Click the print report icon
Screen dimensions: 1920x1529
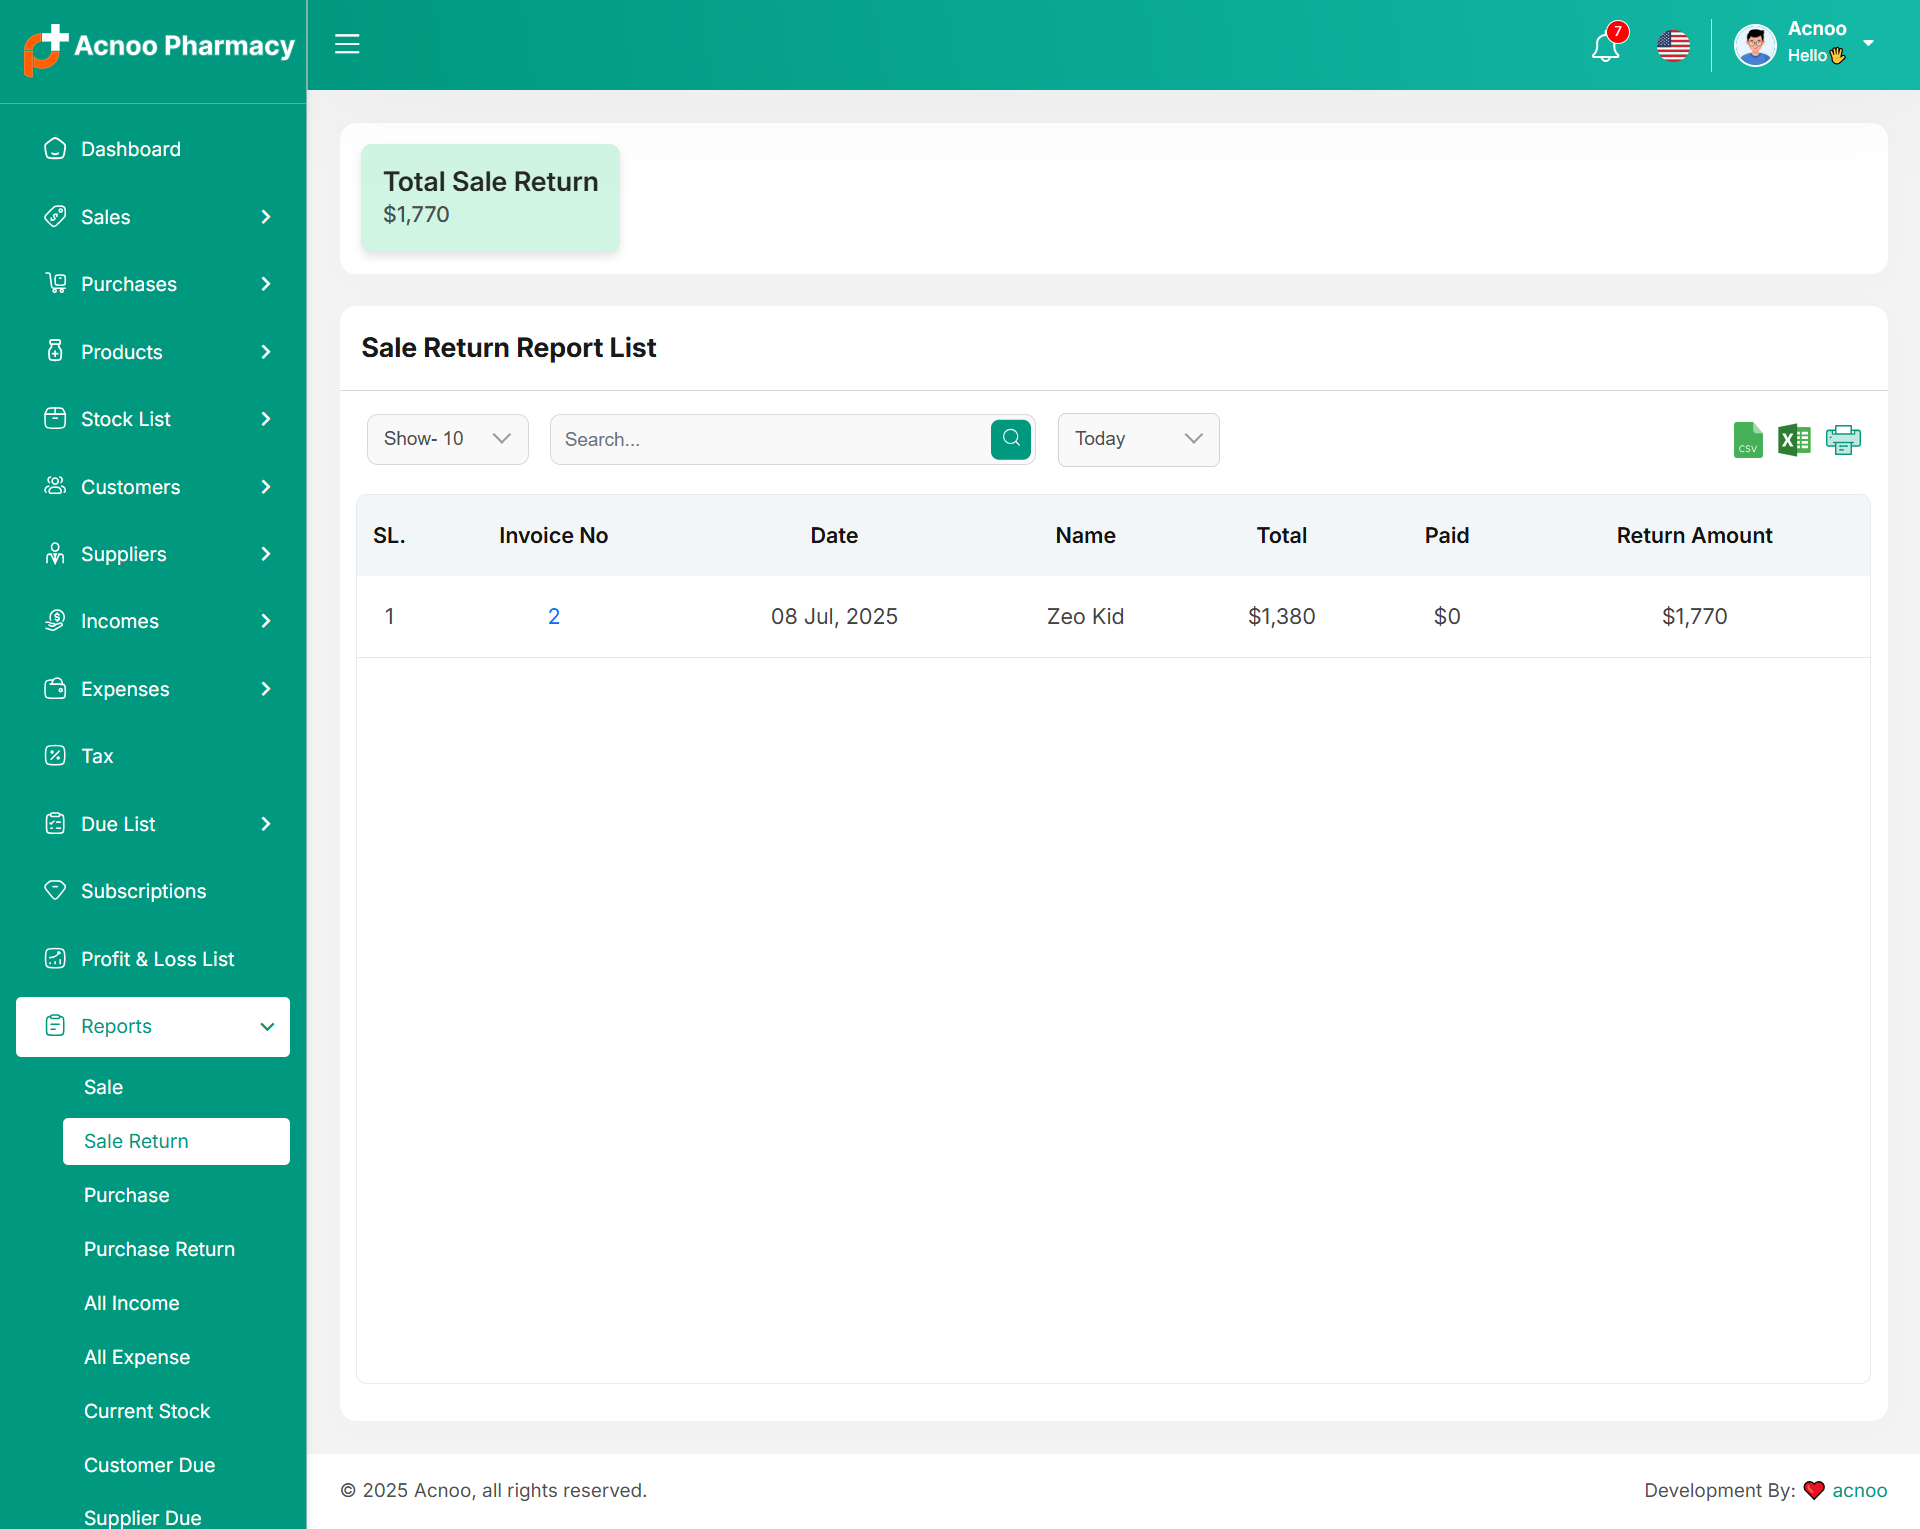[x=1842, y=440]
